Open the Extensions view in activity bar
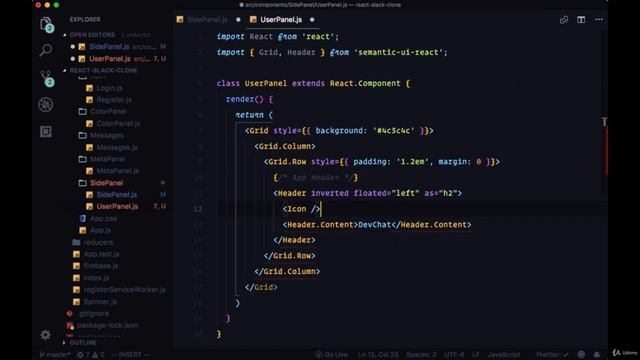Image resolution: width=640 pixels, height=360 pixels. coord(46,131)
